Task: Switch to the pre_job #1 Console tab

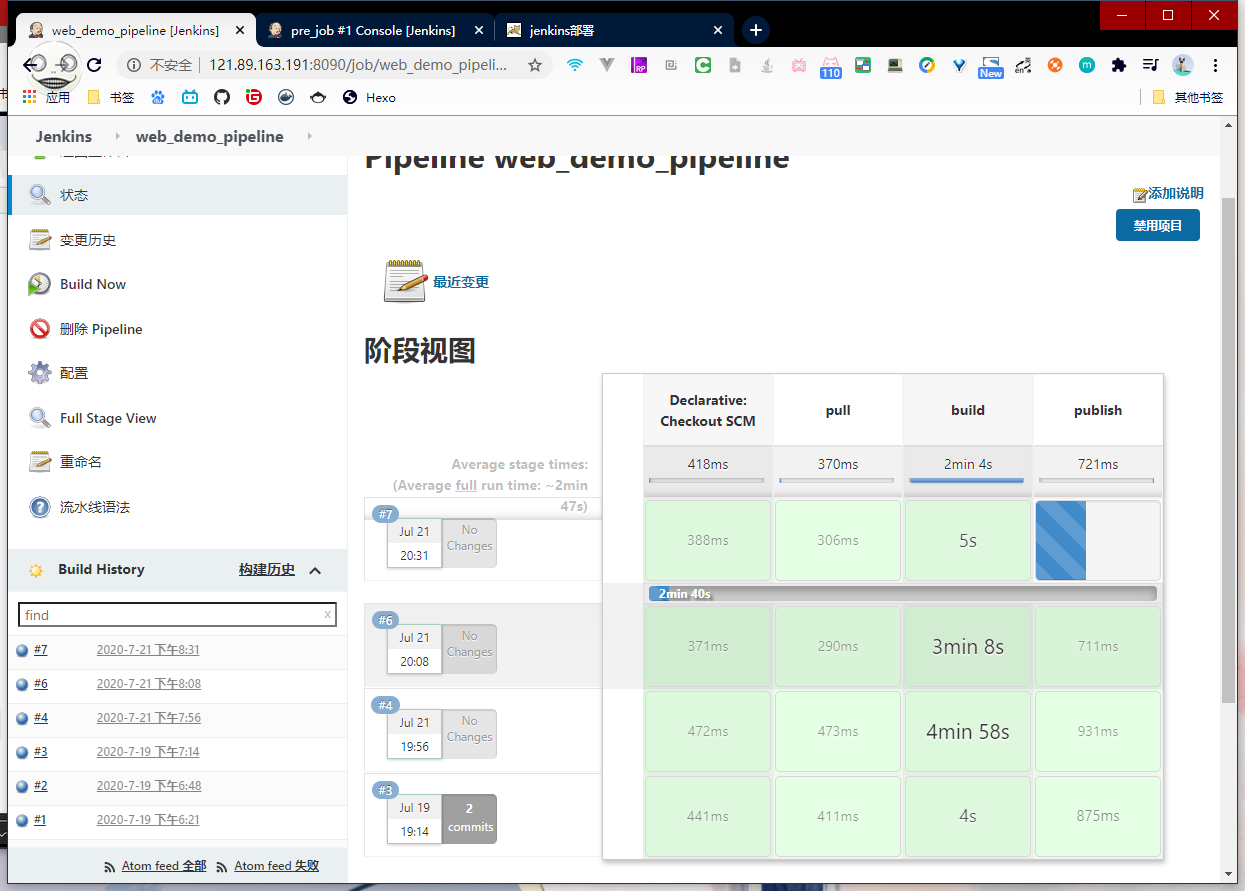Action: coord(372,30)
